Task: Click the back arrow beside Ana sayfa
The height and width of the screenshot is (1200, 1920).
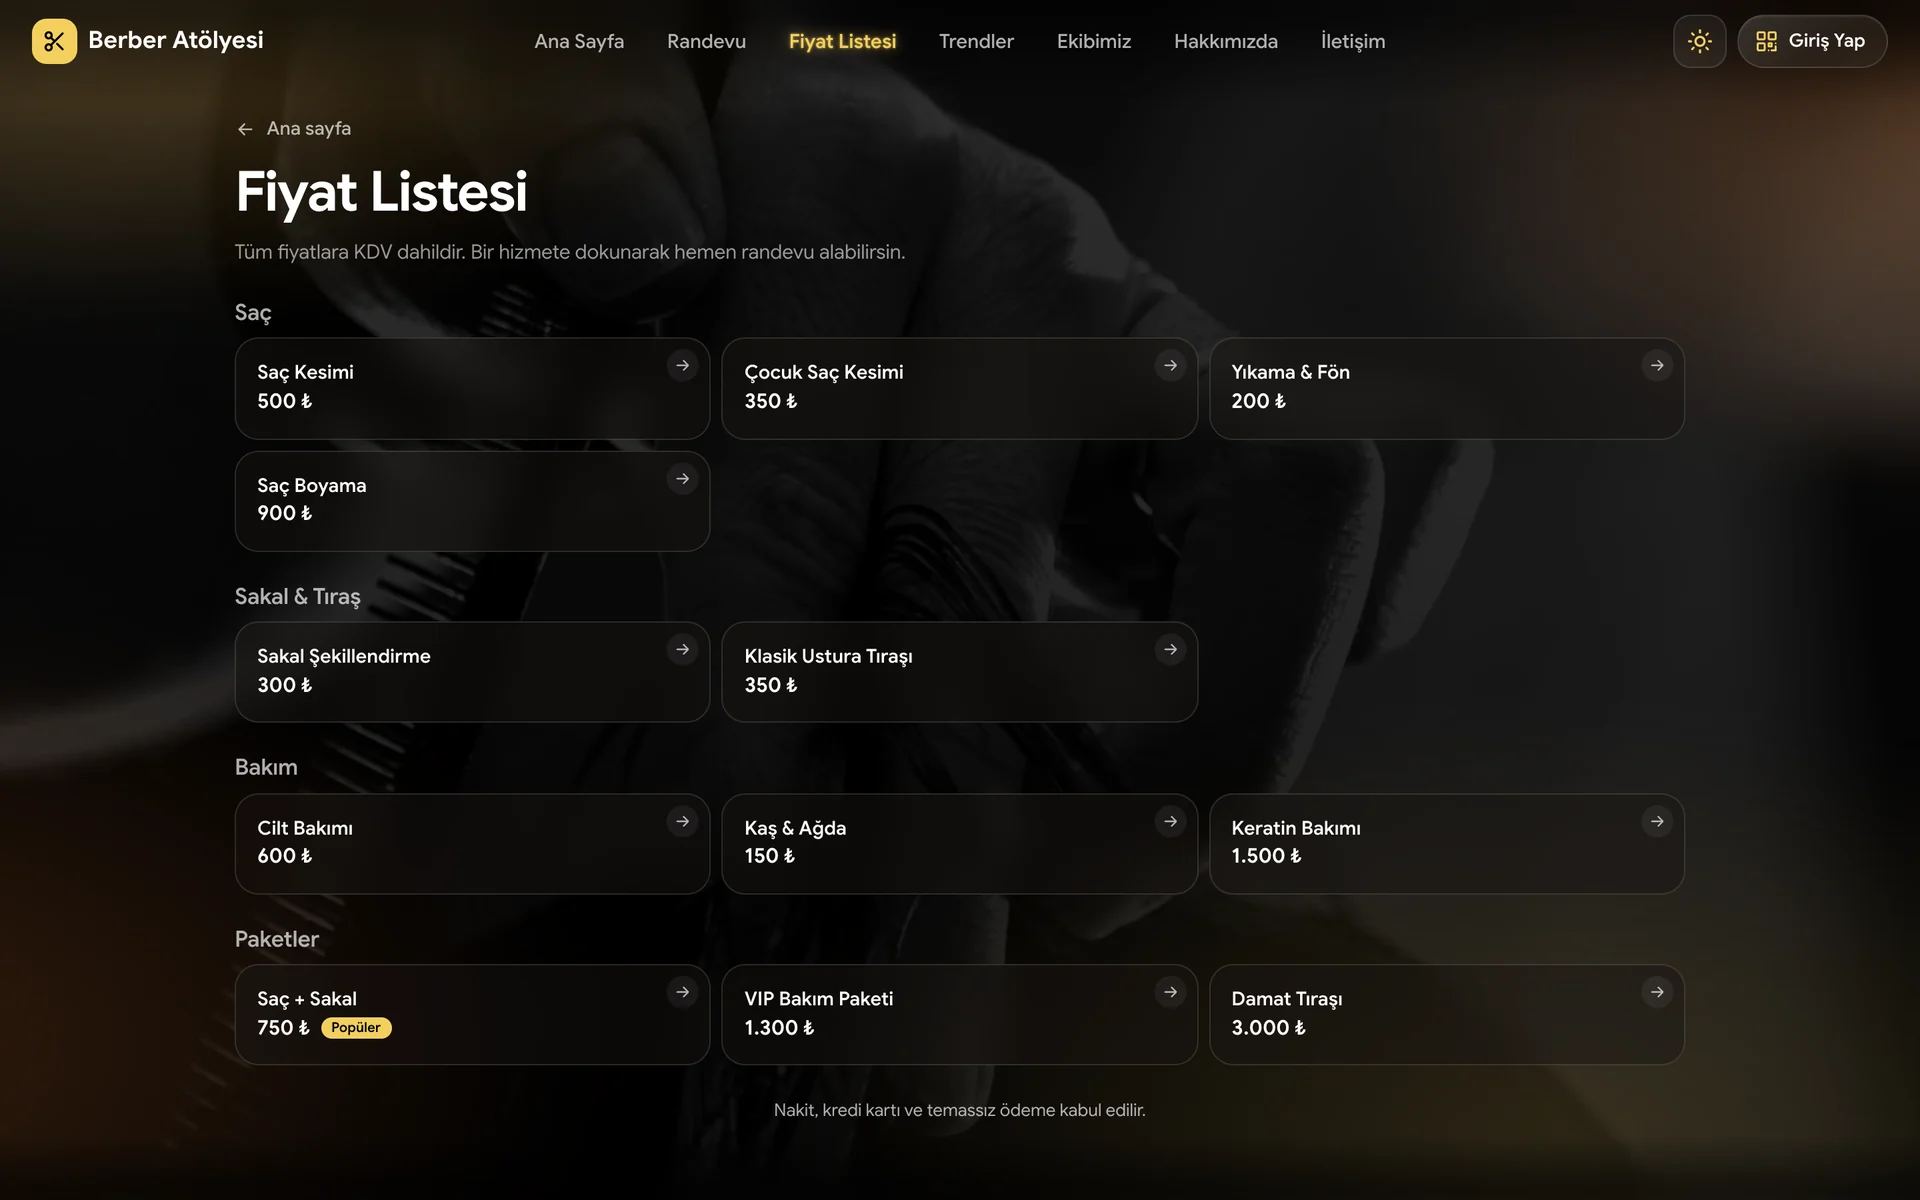Action: pyautogui.click(x=245, y=129)
